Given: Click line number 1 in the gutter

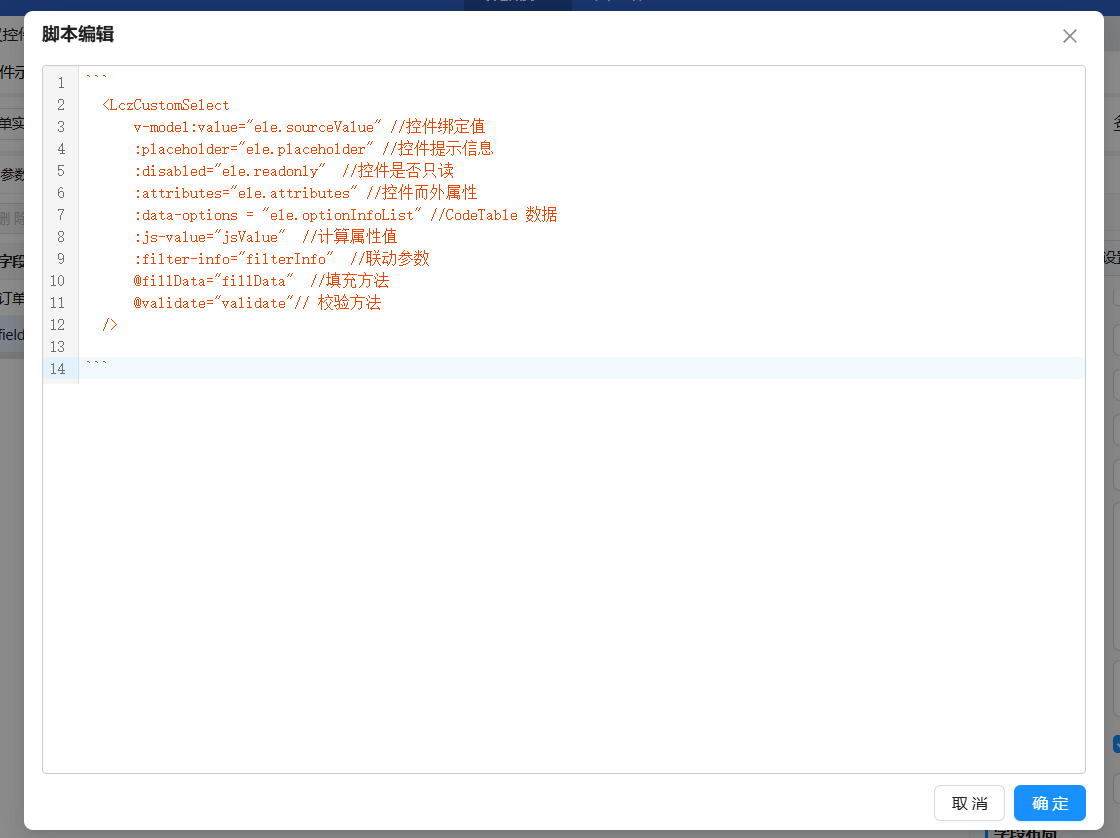Looking at the screenshot, I should tap(61, 83).
